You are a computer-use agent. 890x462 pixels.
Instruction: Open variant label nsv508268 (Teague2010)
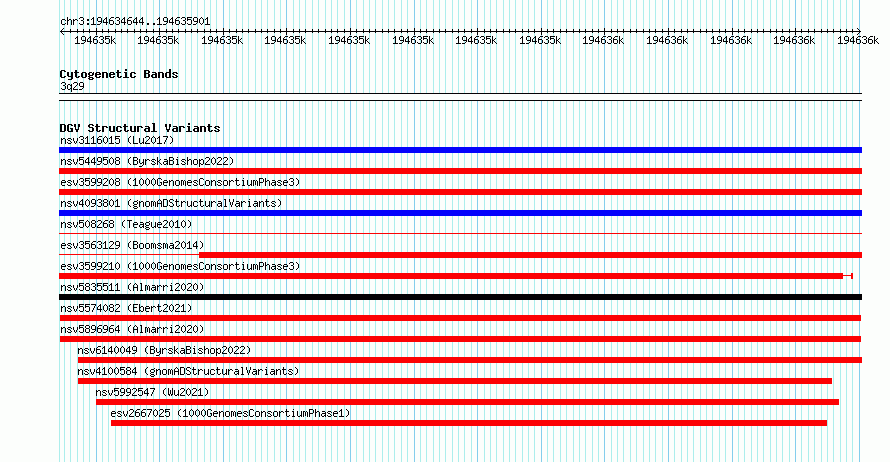pos(126,224)
